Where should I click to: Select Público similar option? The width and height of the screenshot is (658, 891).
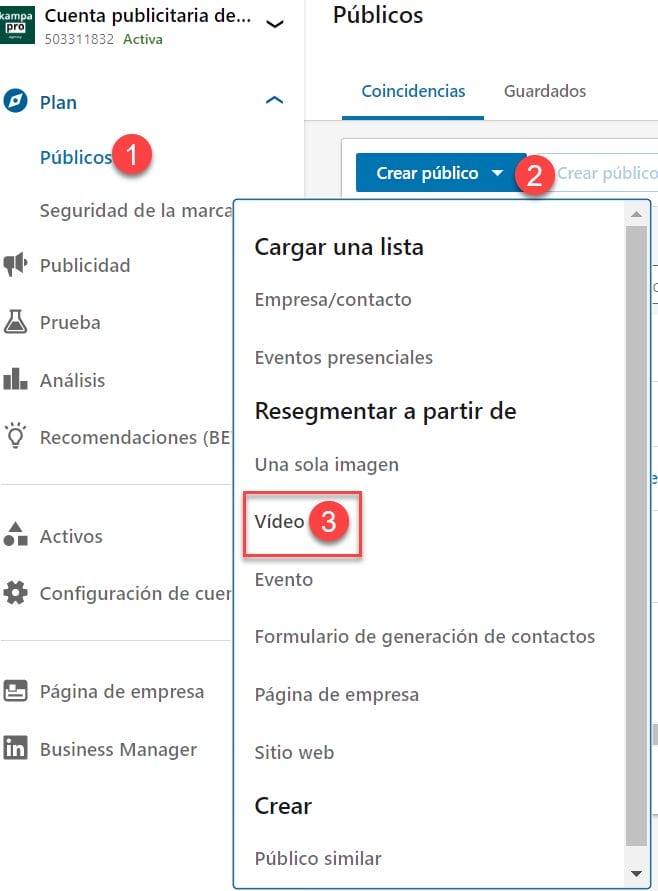[318, 859]
